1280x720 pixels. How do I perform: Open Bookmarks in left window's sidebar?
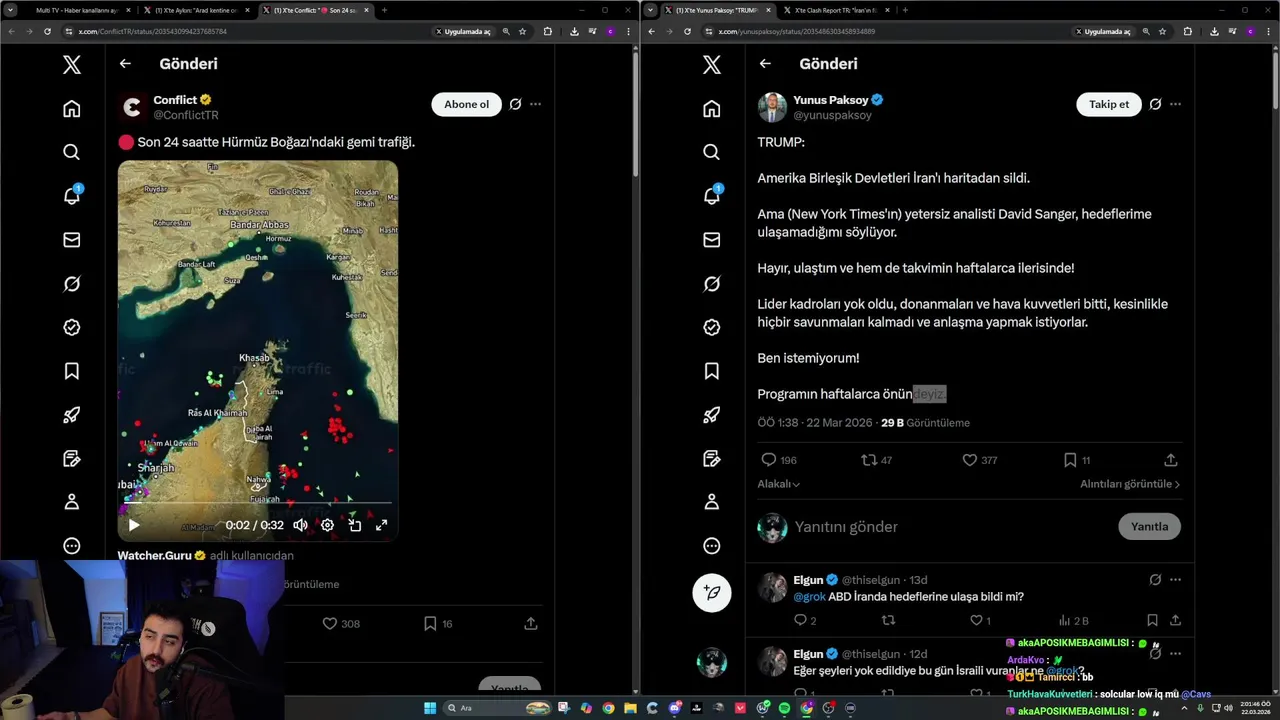(x=71, y=371)
